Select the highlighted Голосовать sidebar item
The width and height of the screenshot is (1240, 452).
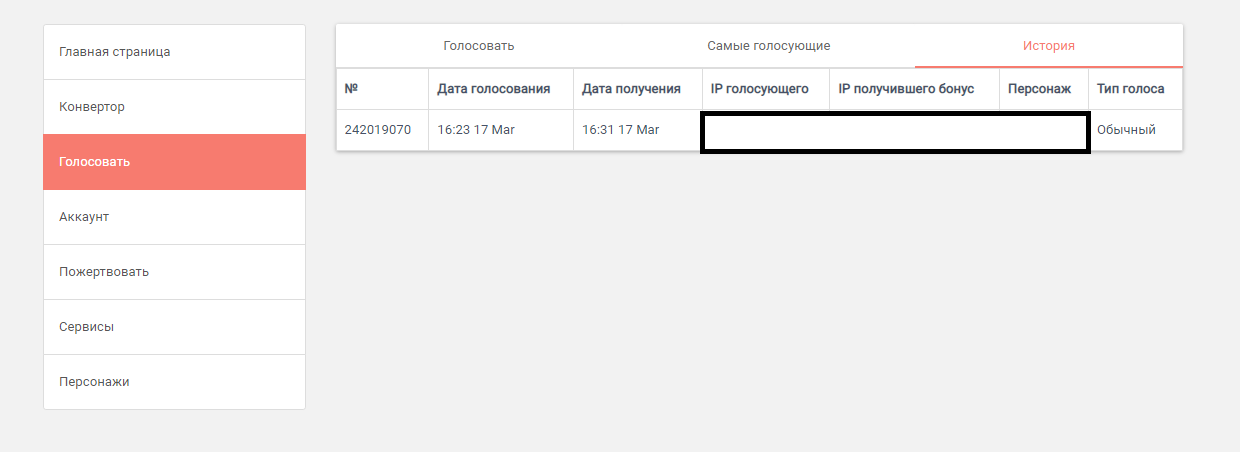pos(174,162)
